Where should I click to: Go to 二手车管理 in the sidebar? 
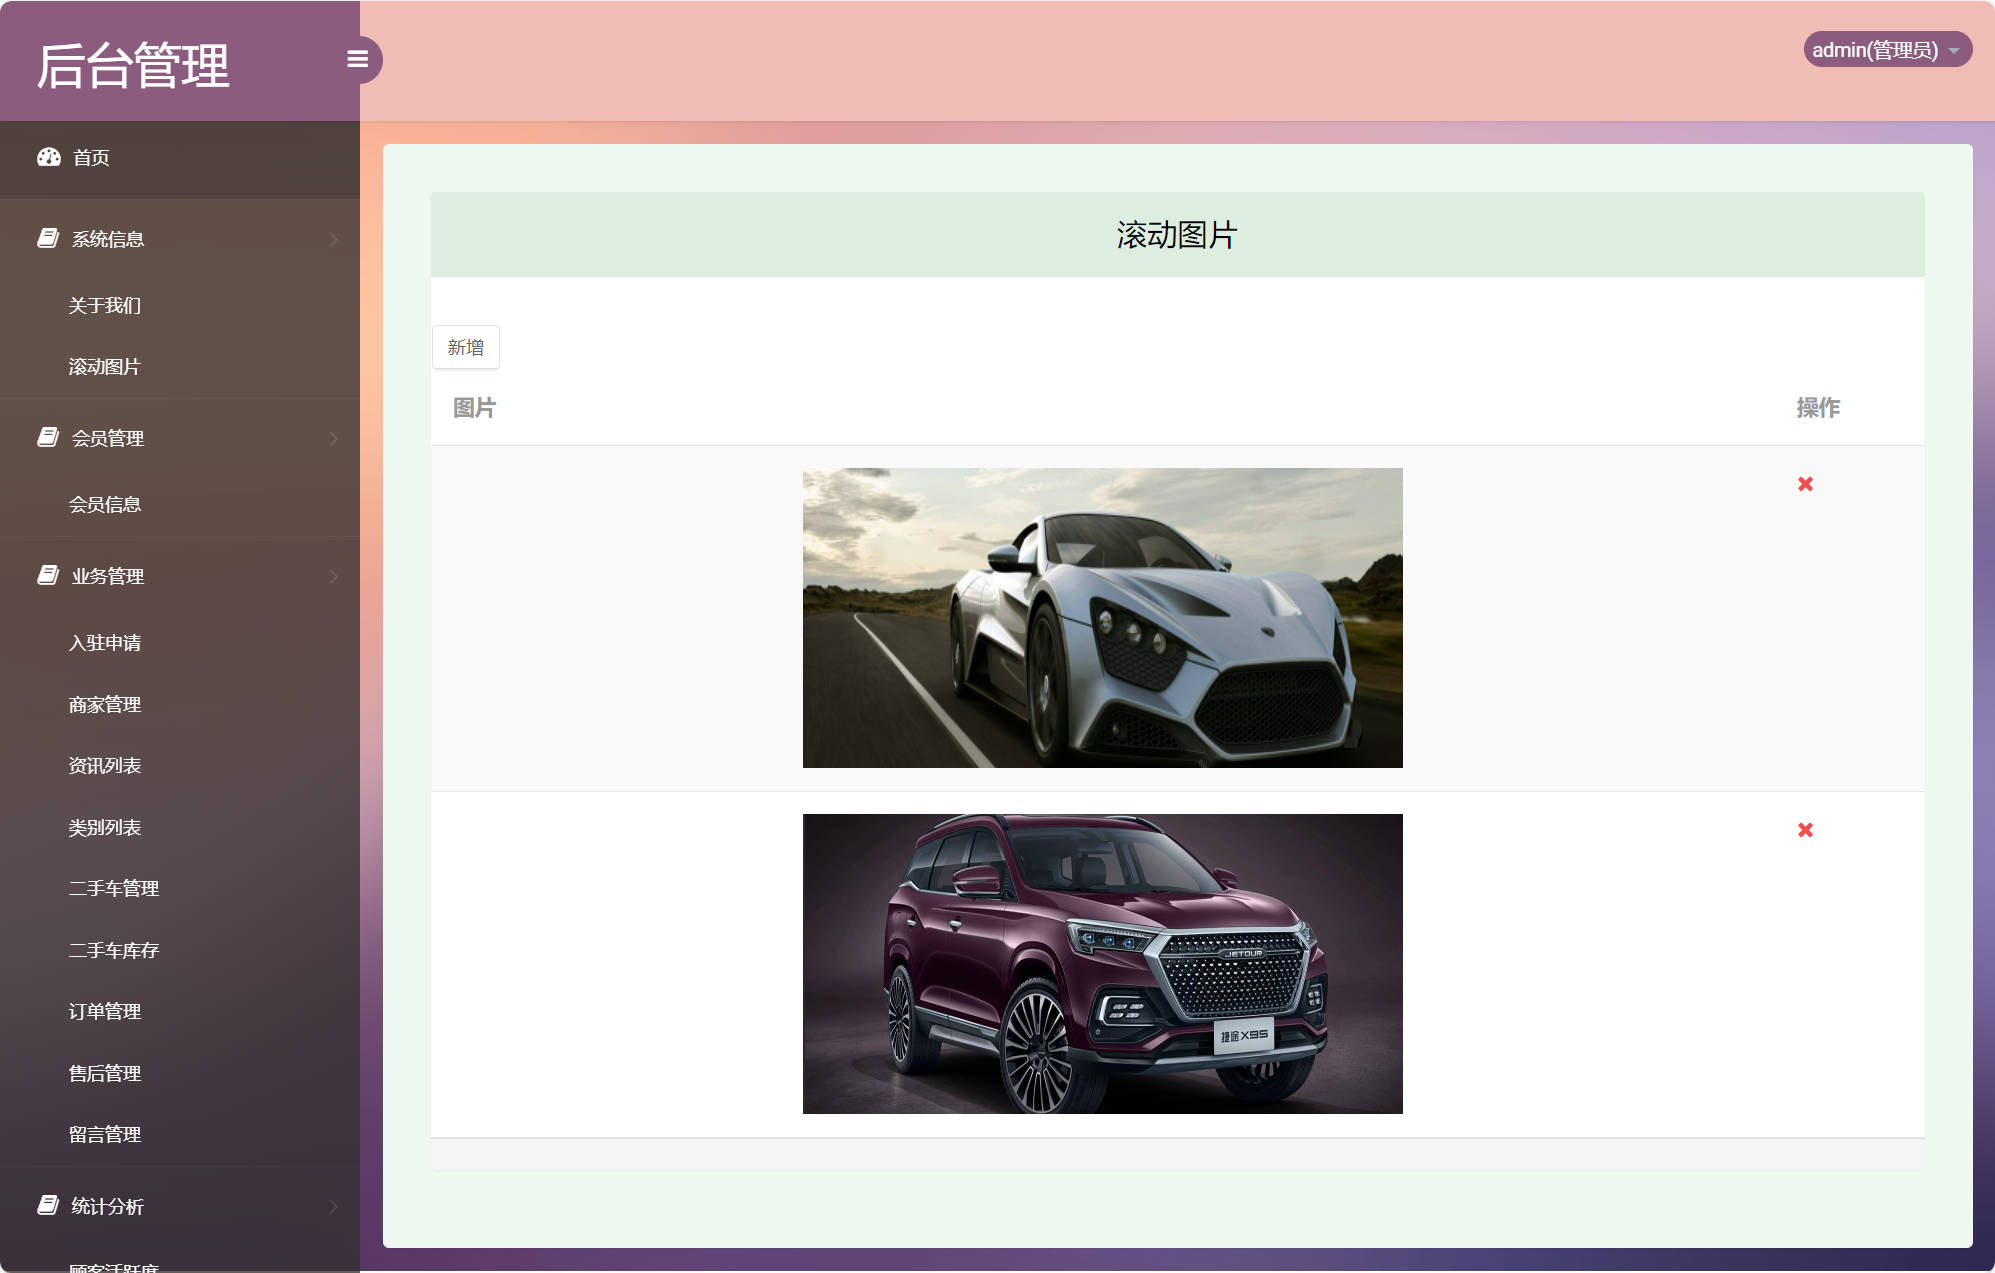click(114, 889)
